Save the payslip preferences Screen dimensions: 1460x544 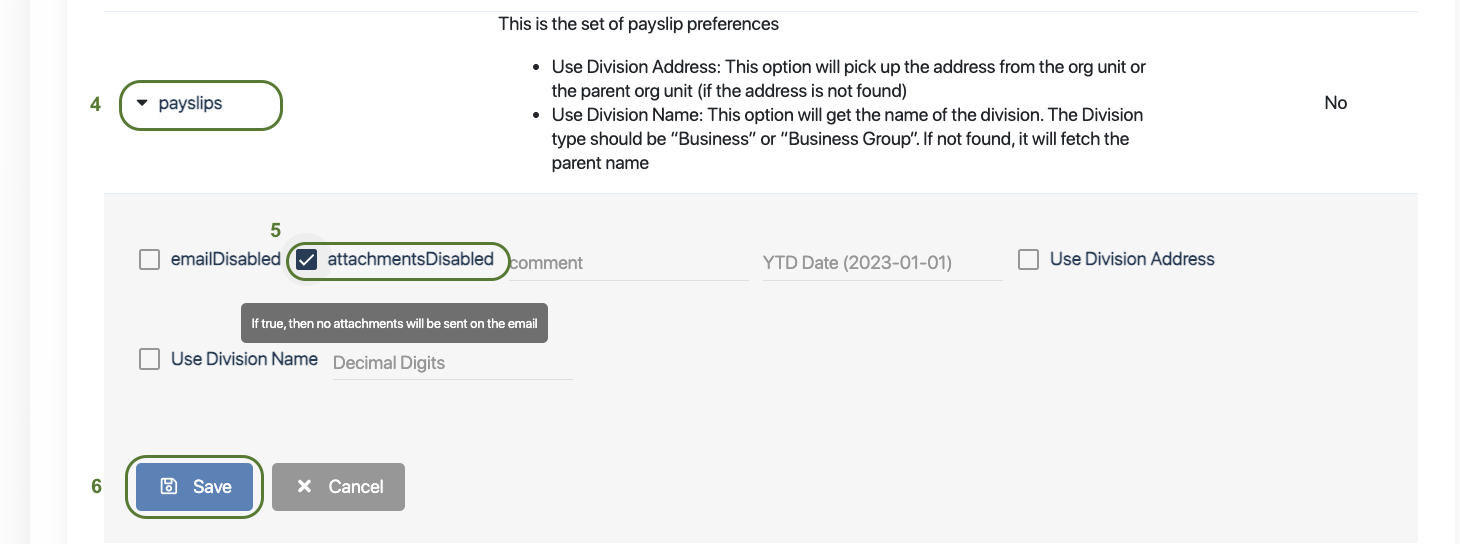[x=195, y=487]
